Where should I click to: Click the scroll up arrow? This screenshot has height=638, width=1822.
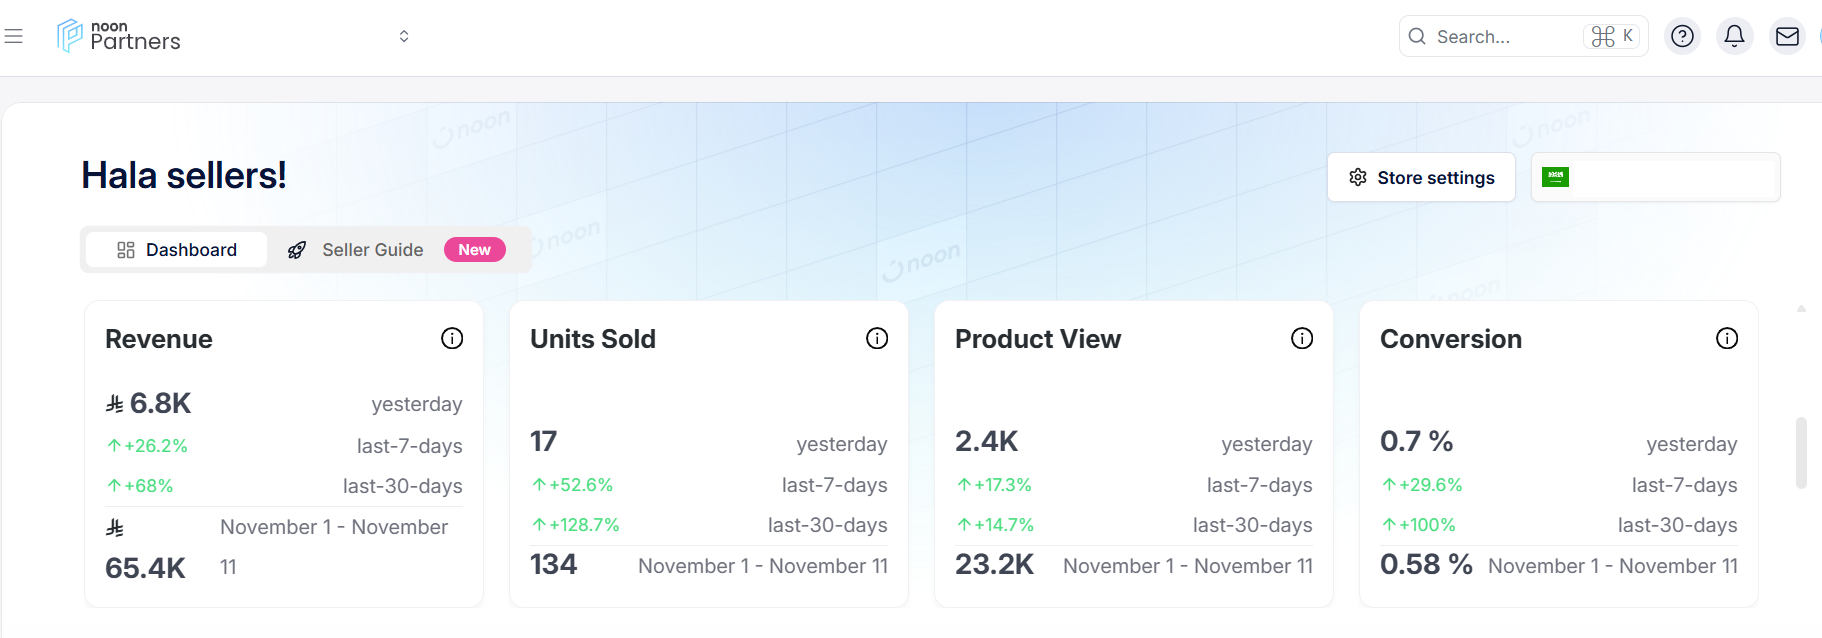point(1801,309)
